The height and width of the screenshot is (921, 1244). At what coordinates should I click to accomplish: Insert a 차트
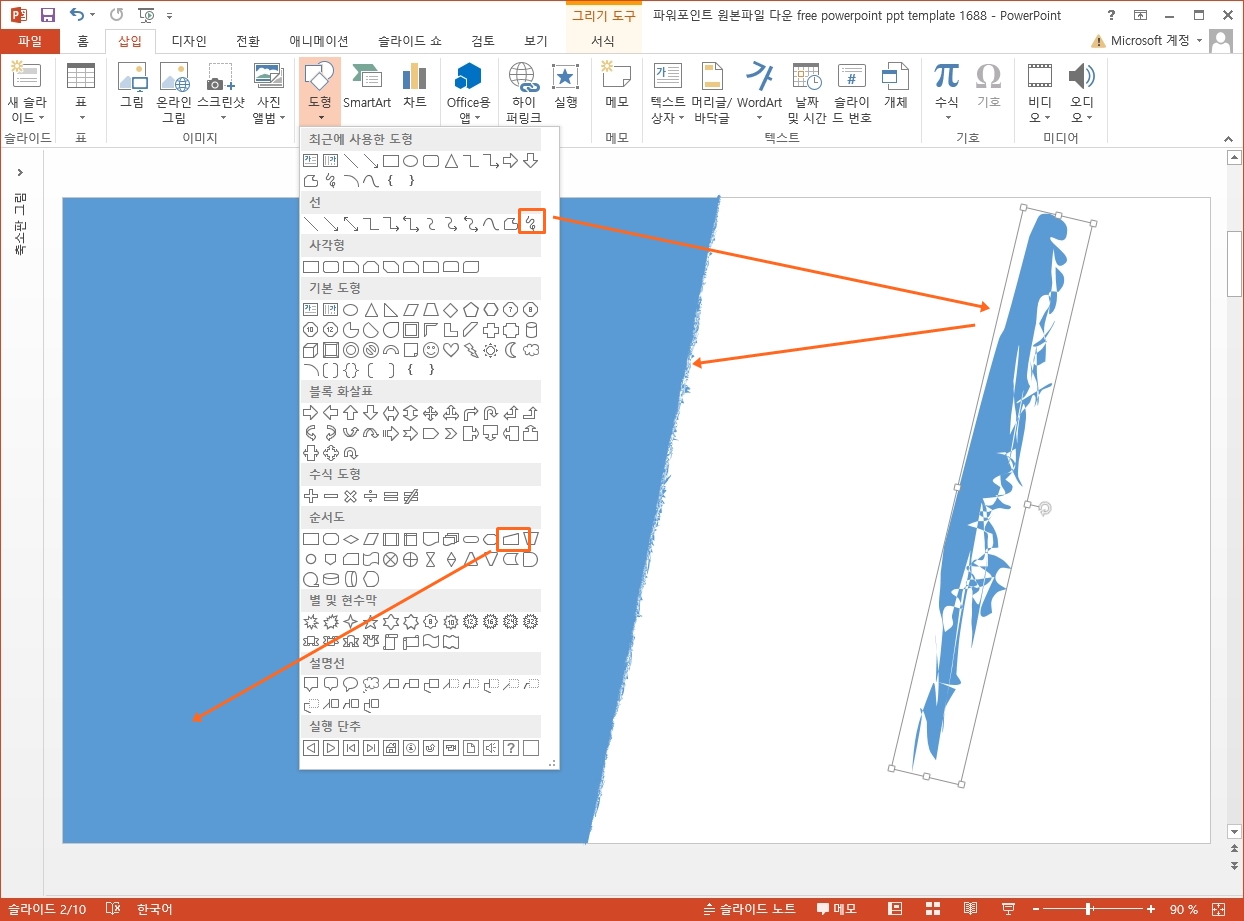414,85
